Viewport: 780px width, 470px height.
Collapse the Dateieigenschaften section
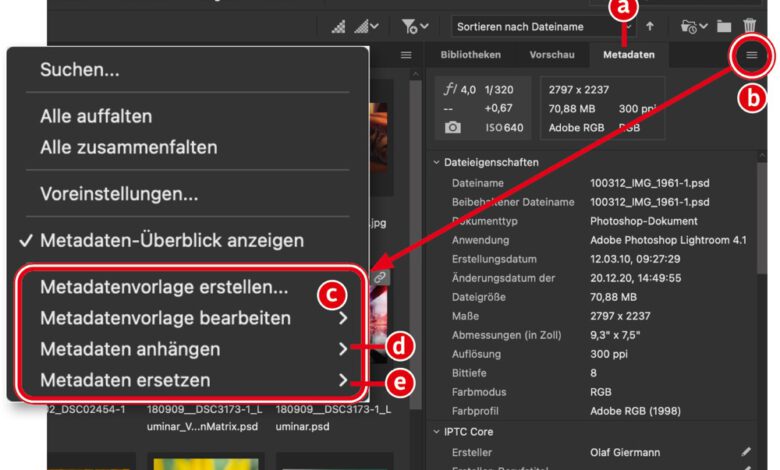[436, 162]
